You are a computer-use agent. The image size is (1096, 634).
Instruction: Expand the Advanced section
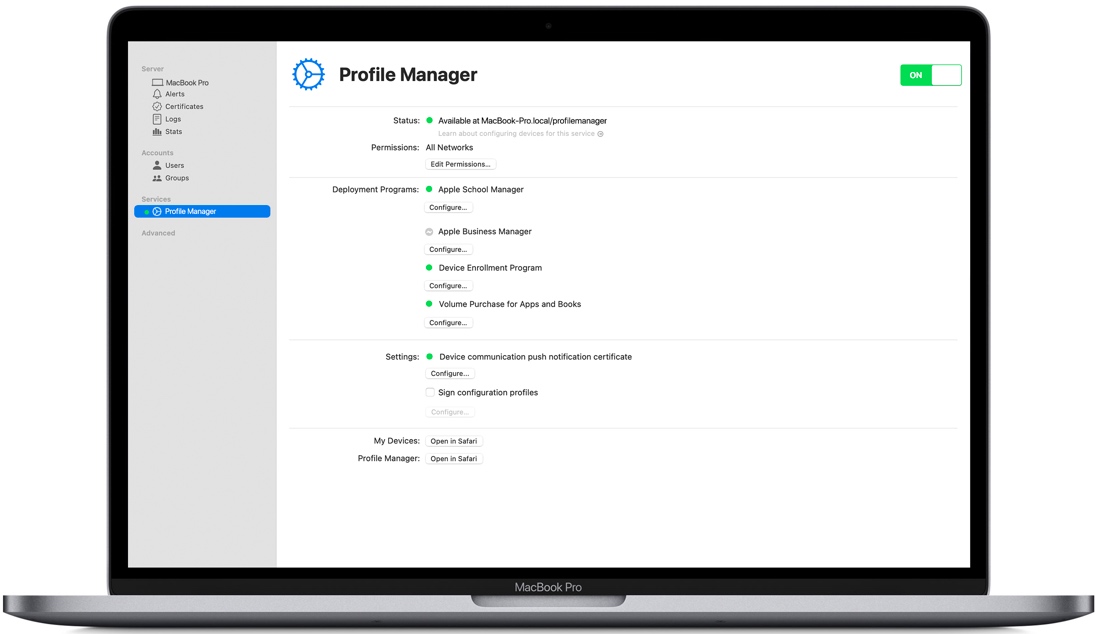pyautogui.click(x=158, y=233)
